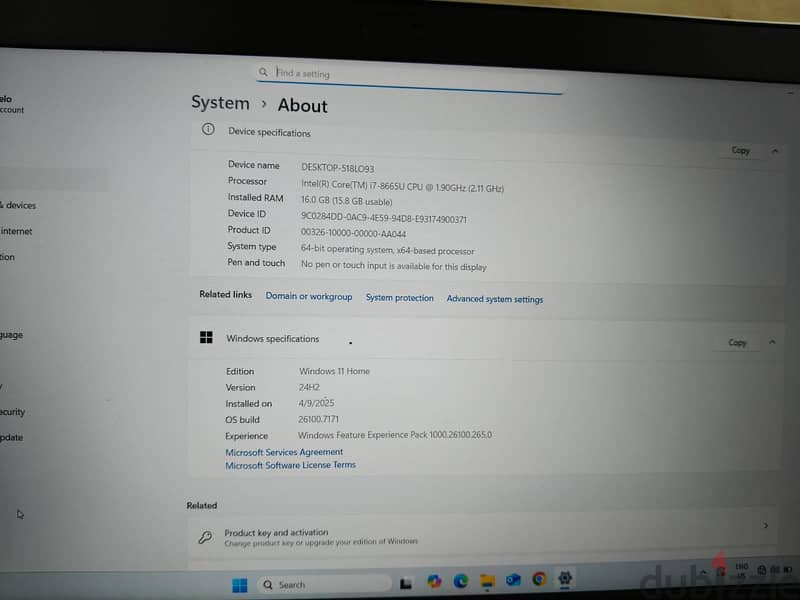Copy the device specifications
Screen dimensions: 800x600
pyautogui.click(x=740, y=150)
